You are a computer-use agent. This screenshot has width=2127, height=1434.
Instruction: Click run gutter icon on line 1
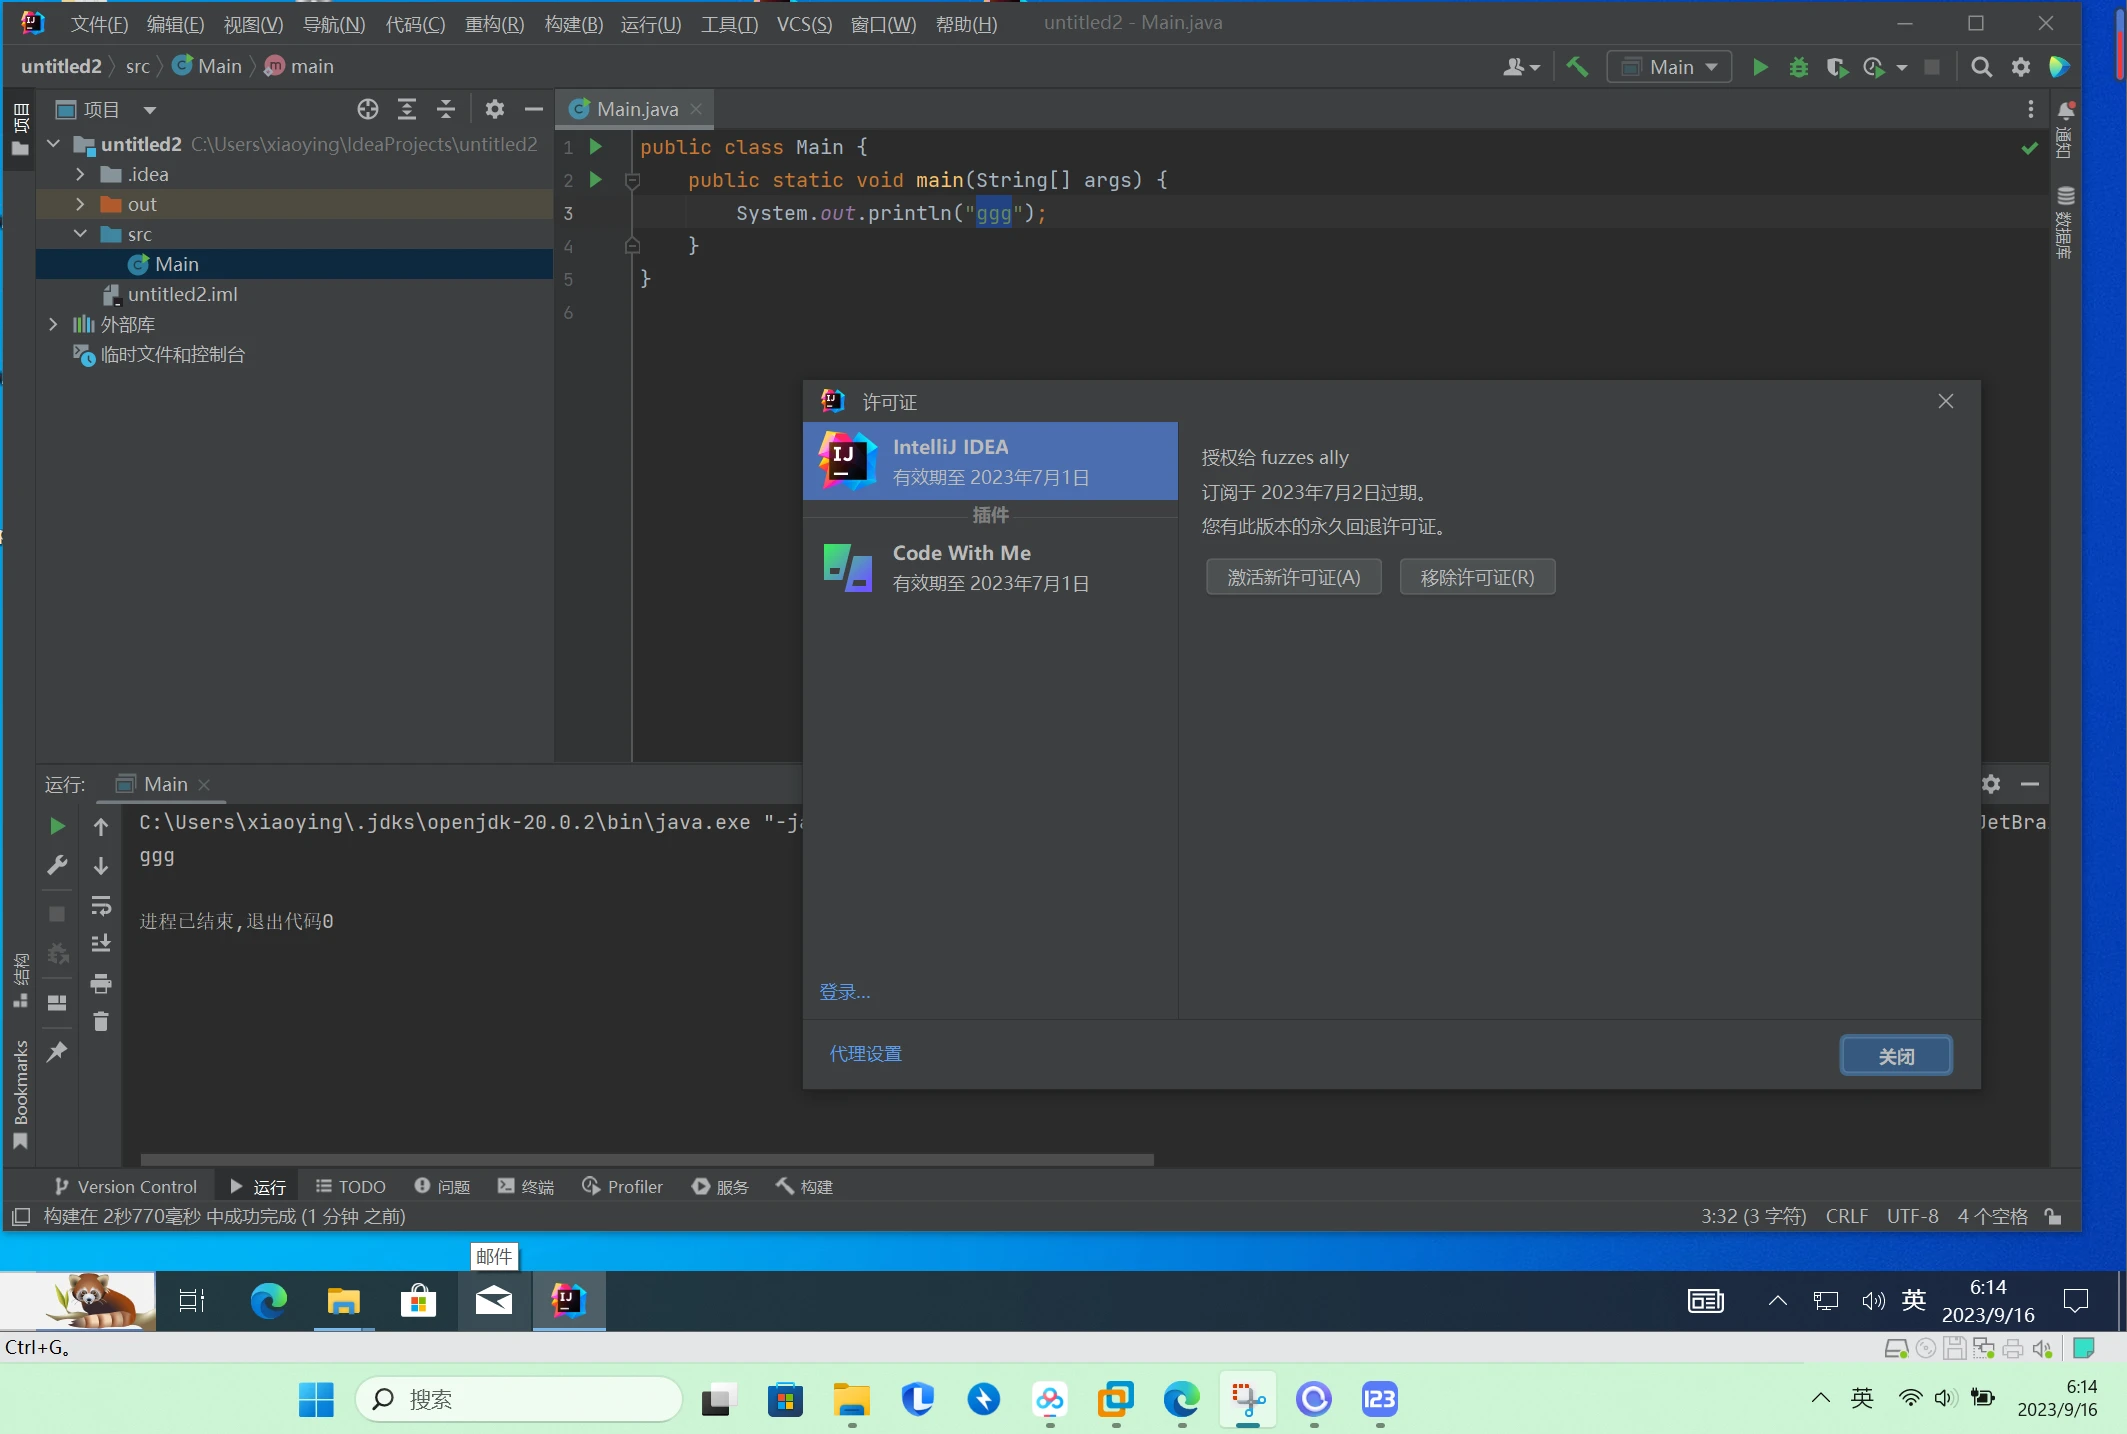click(x=596, y=147)
